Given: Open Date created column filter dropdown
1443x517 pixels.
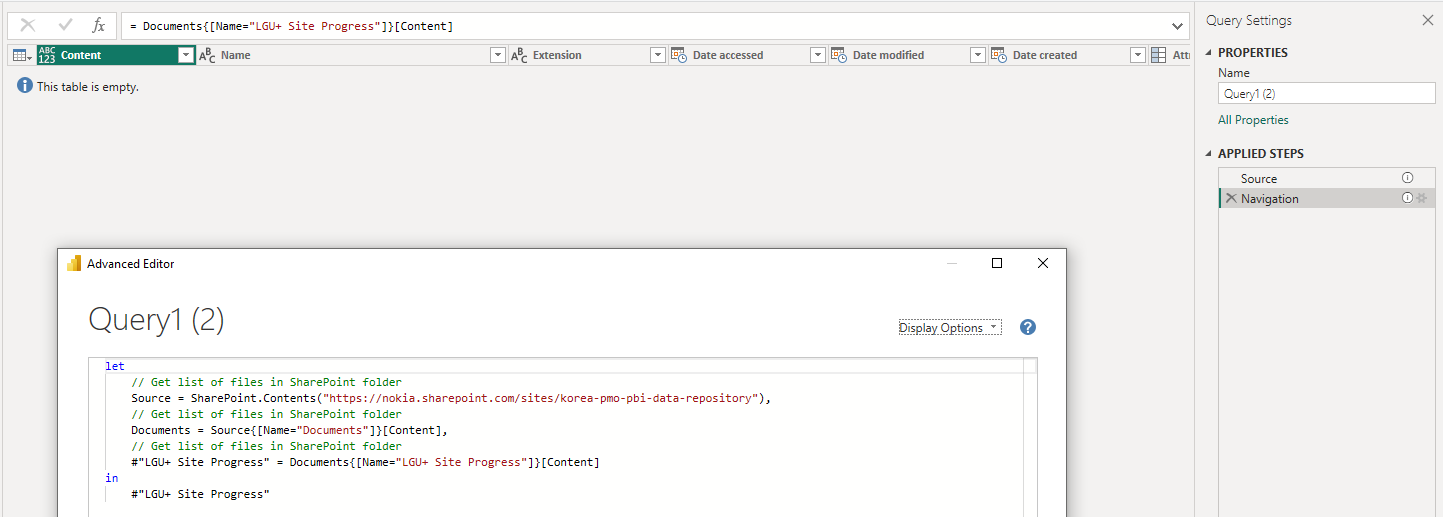Looking at the screenshot, I should click(x=1137, y=55).
